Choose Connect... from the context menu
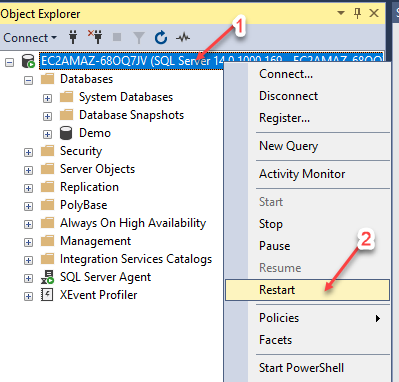 click(307, 74)
